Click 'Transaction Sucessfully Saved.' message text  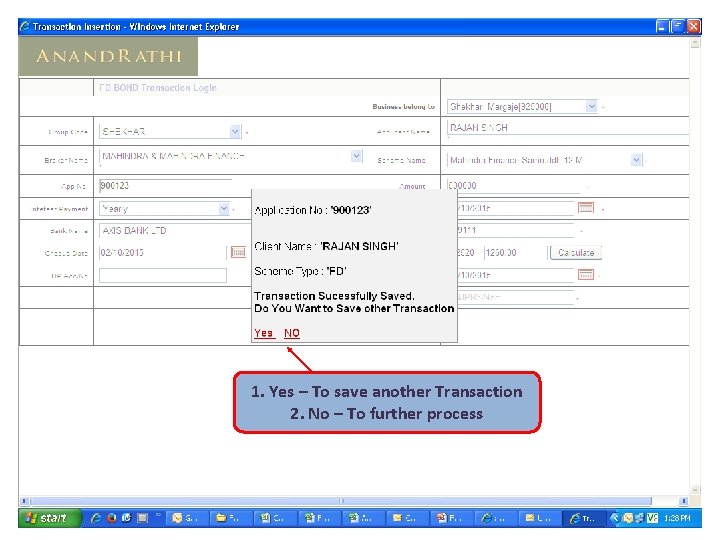[334, 296]
